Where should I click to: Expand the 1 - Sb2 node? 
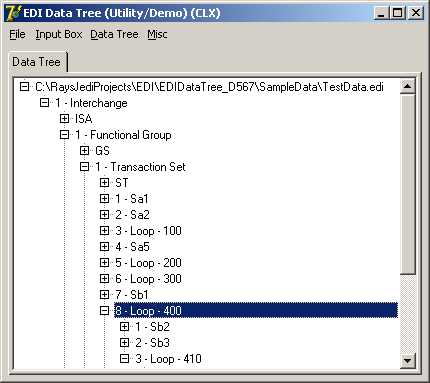coord(124,327)
